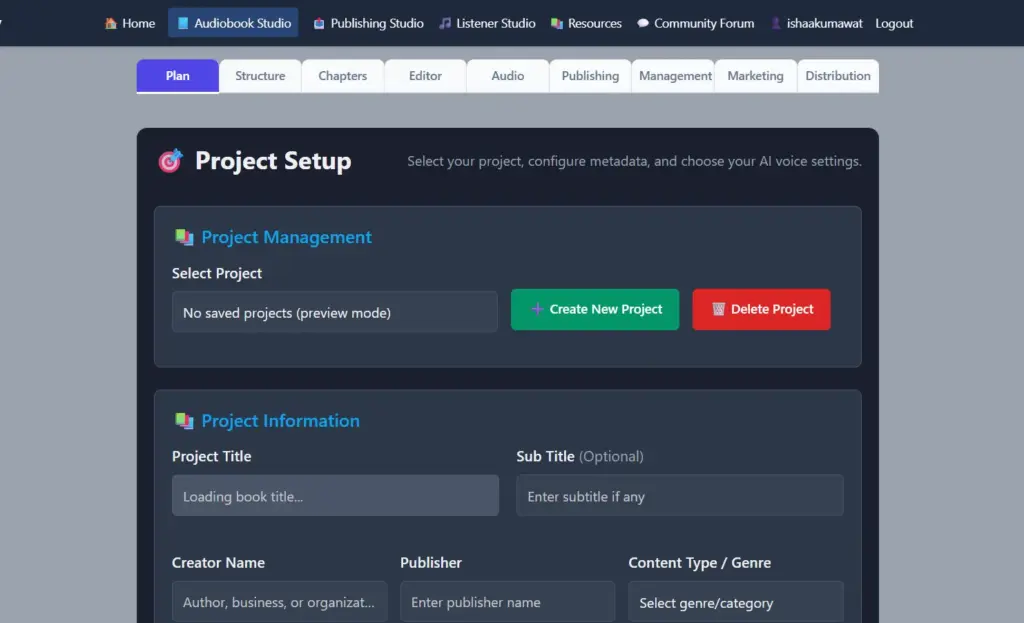This screenshot has width=1024, height=623.
Task: Click the user icon beside ishaakumawat
Action: click(x=775, y=22)
